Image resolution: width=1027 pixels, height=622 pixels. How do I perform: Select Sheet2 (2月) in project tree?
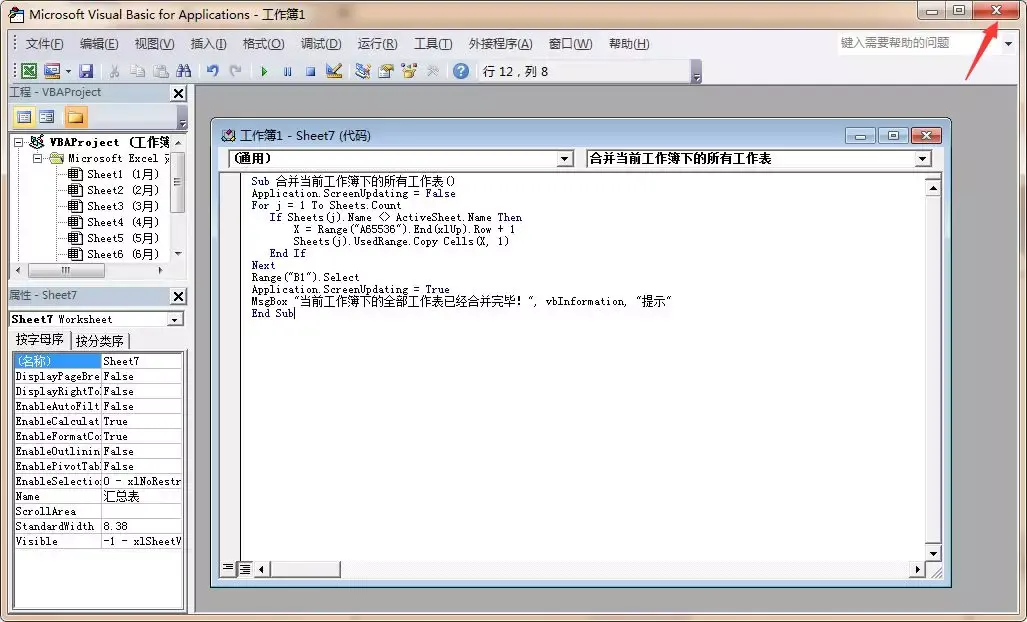click(x=113, y=190)
